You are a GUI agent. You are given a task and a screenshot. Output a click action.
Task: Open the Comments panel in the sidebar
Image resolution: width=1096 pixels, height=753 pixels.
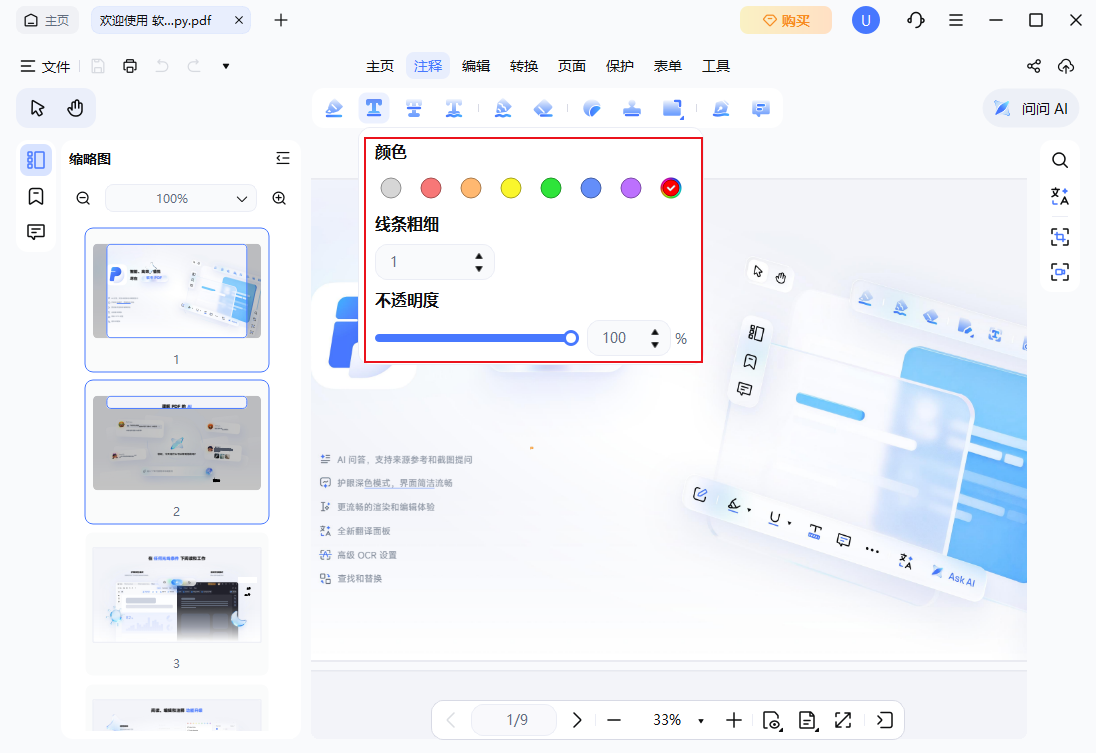click(36, 232)
